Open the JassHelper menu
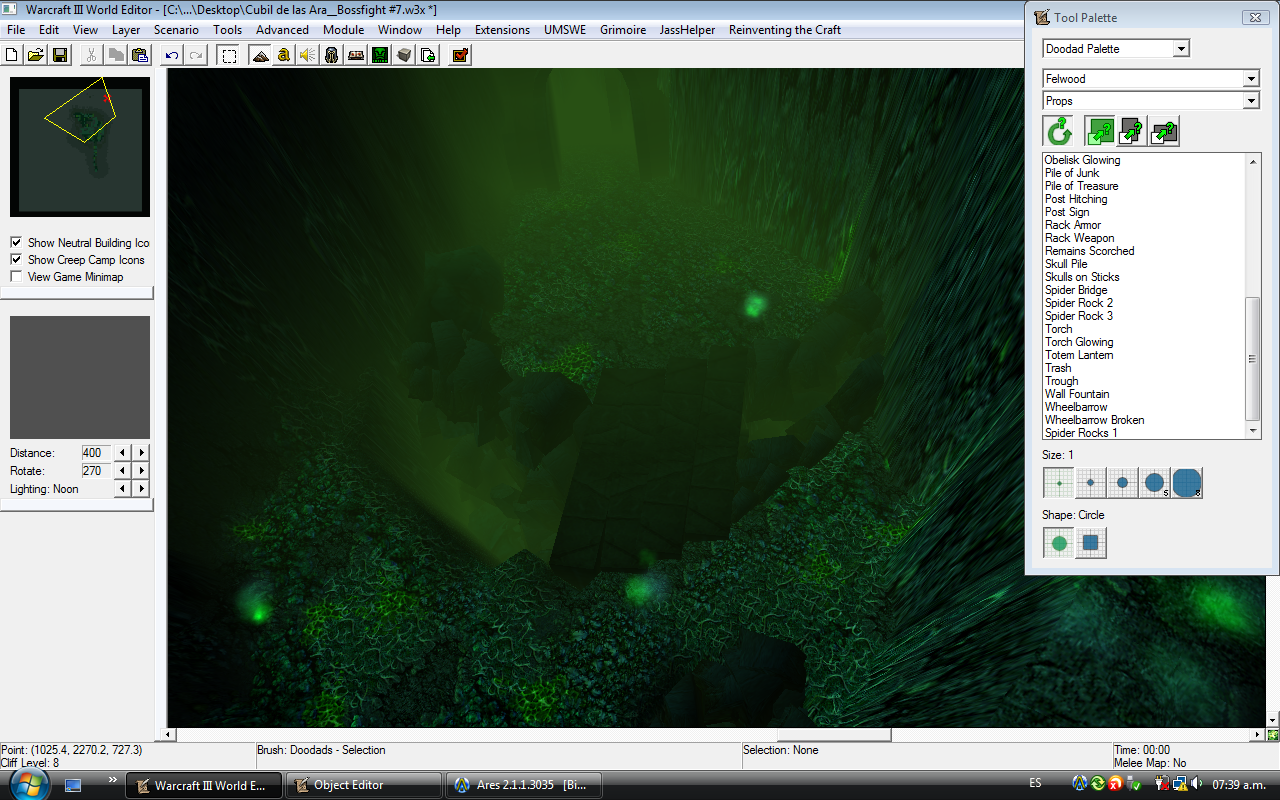Image resolution: width=1280 pixels, height=800 pixels. tap(687, 30)
